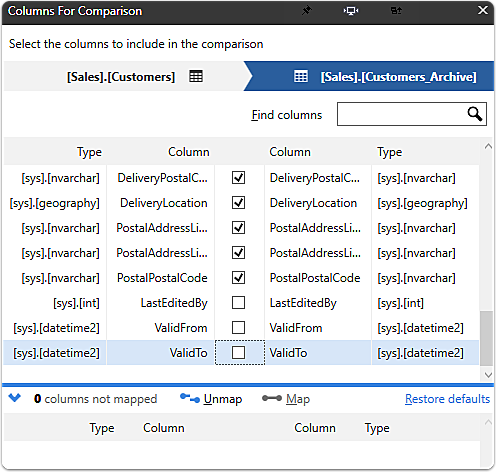
Task: Click the Archive-side [sys].[int] type cell
Action: 425,303
